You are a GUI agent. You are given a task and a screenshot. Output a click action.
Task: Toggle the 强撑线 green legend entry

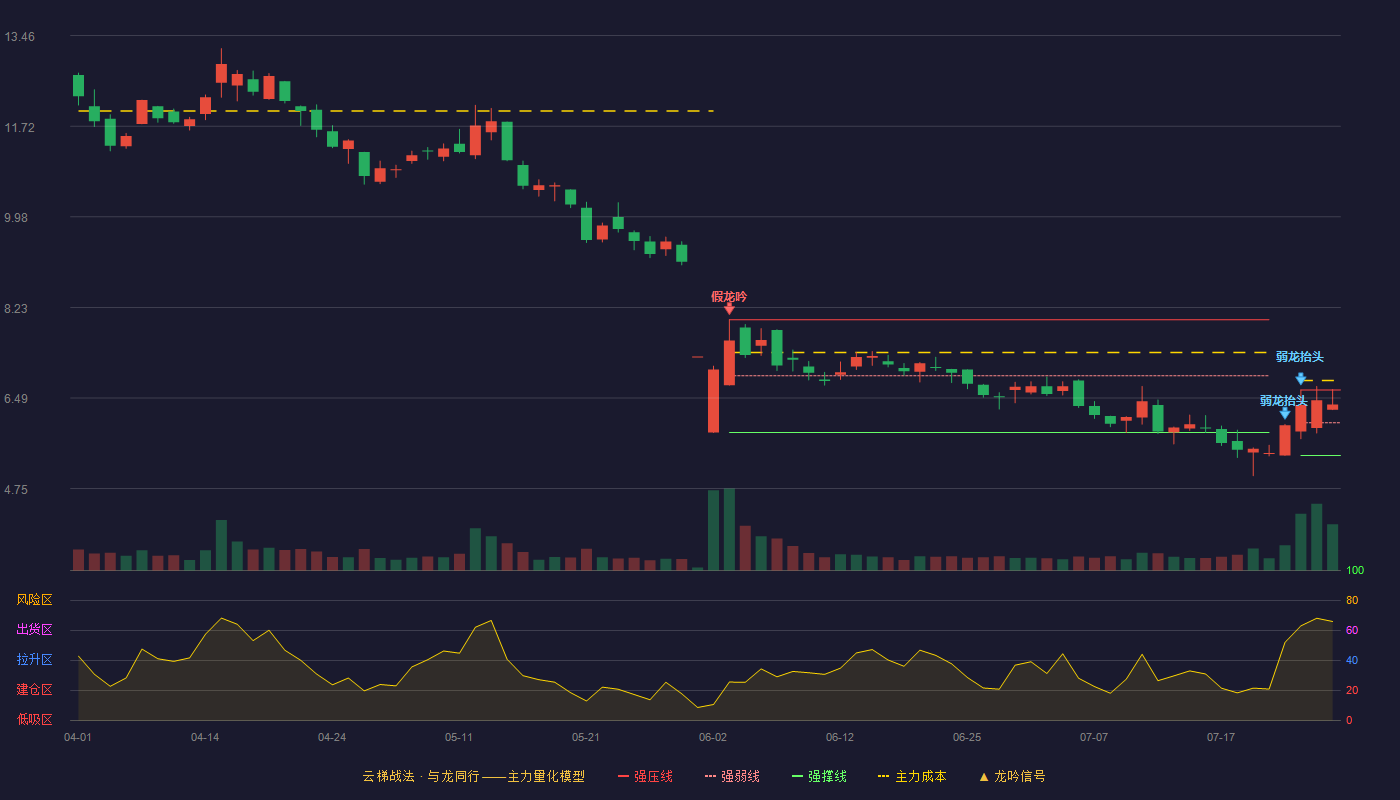pos(819,776)
